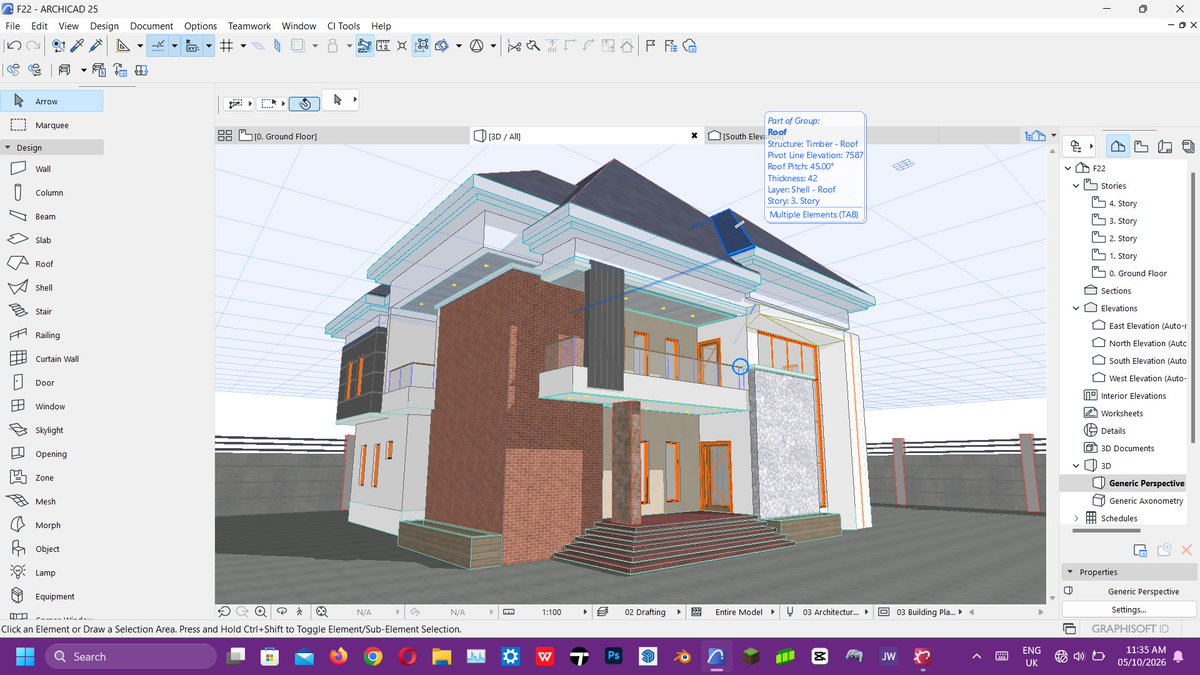This screenshot has width=1200, height=675.
Task: Select the Window tool
Action: (x=52, y=407)
